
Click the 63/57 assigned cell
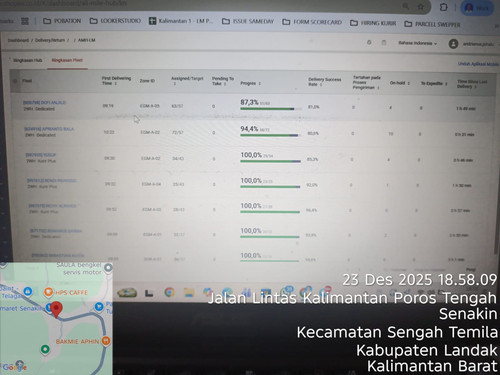pyautogui.click(x=177, y=106)
